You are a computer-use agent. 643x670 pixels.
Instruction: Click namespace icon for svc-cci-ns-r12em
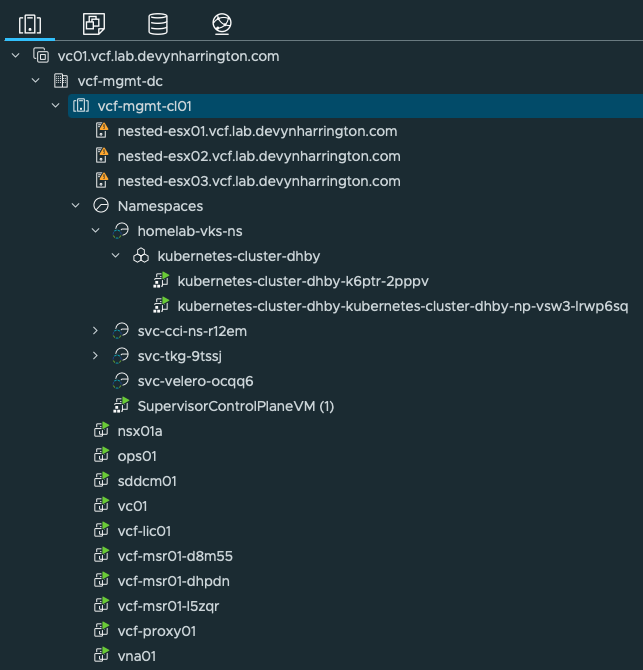[x=121, y=331]
